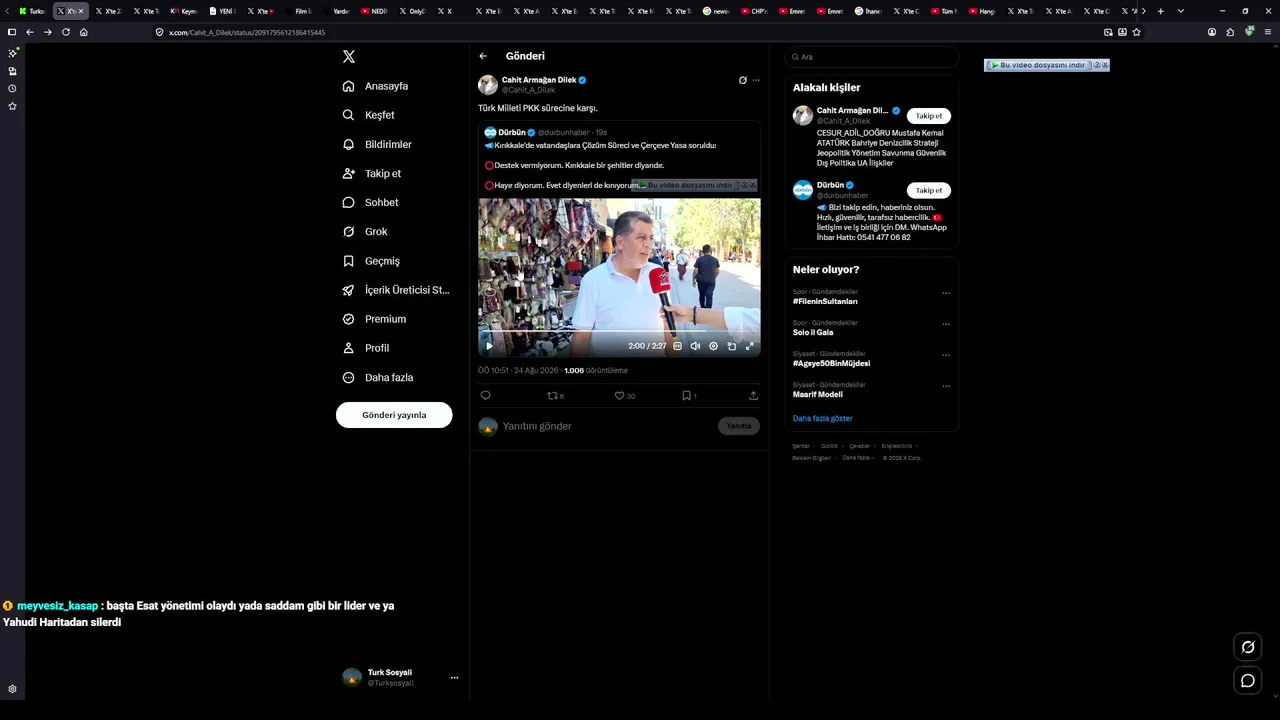This screenshot has width=1280, height=720.
Task: Open Cahit Armağan Dilek's profile name
Action: (x=539, y=80)
